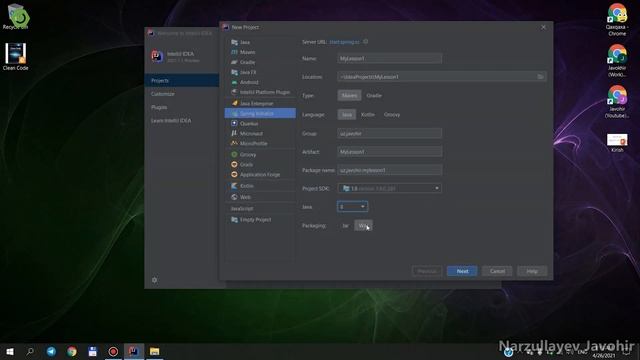
Task: Open the Project SDK dropdown
Action: 389,188
